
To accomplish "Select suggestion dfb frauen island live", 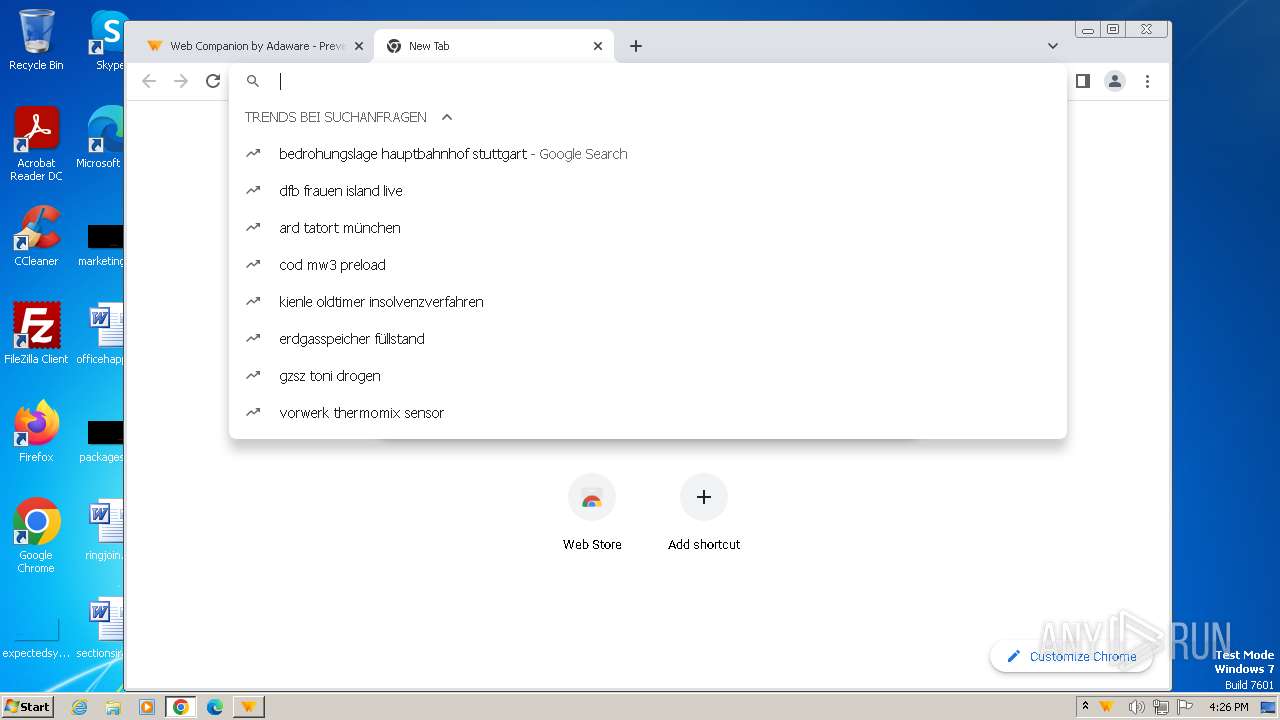I will coord(648,191).
